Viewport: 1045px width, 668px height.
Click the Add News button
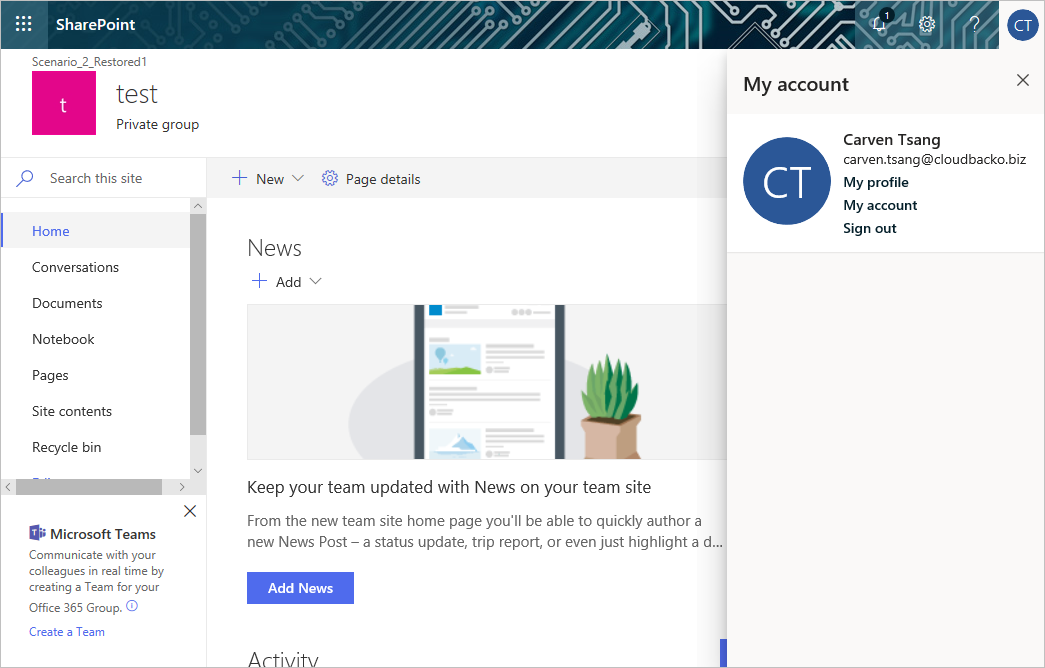click(x=301, y=588)
